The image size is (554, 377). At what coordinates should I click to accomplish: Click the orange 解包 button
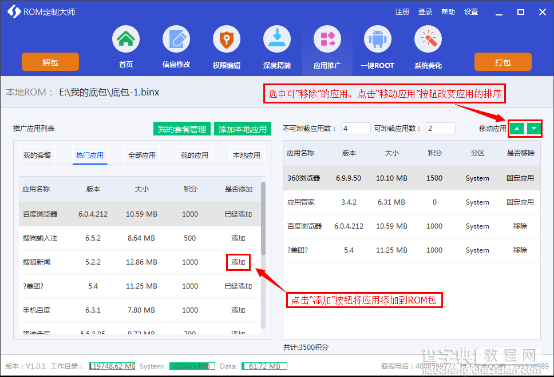(50, 62)
